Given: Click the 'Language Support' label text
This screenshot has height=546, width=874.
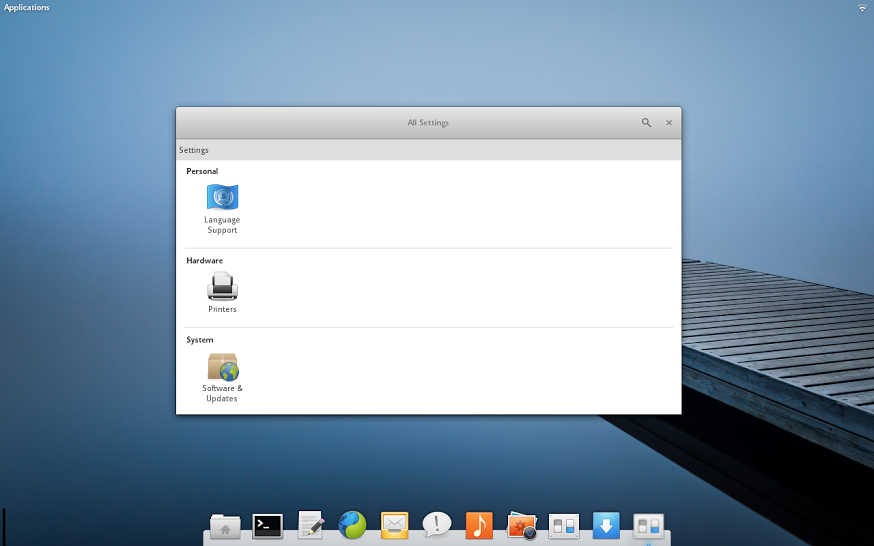Looking at the screenshot, I should (x=222, y=225).
